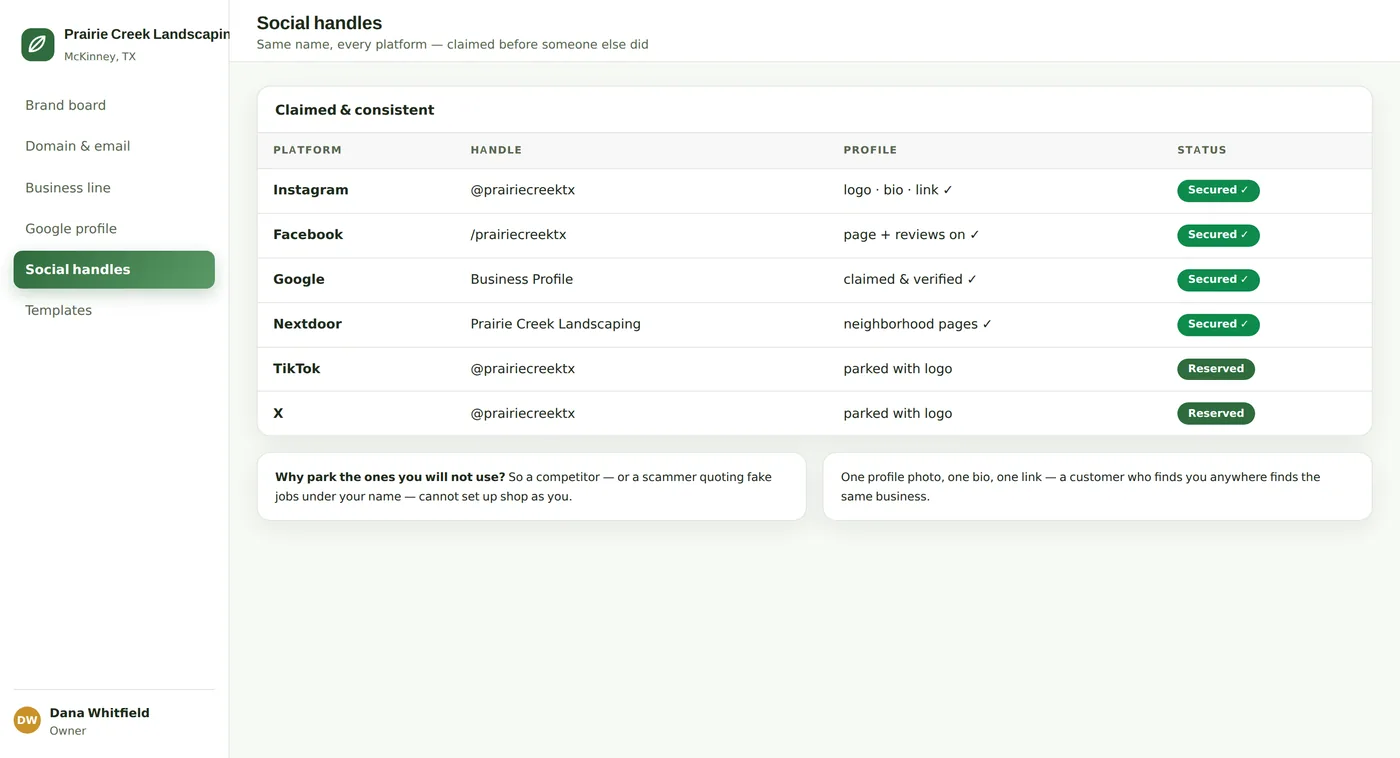
Task: Click the X row's @prairiecreektx handle
Action: point(523,413)
